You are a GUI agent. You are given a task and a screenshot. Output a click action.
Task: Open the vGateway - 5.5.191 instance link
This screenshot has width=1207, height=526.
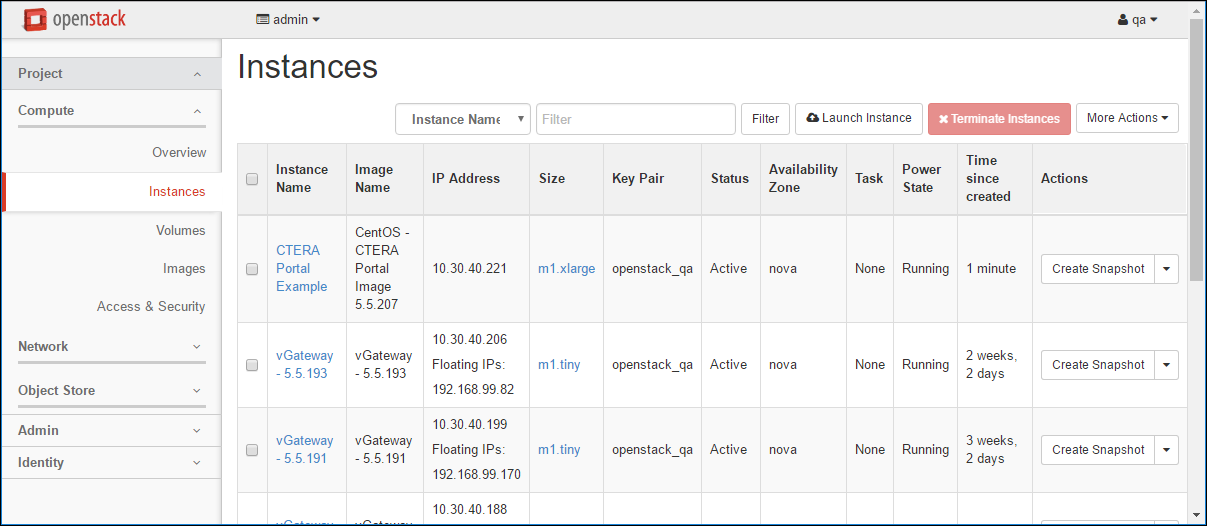pos(305,450)
